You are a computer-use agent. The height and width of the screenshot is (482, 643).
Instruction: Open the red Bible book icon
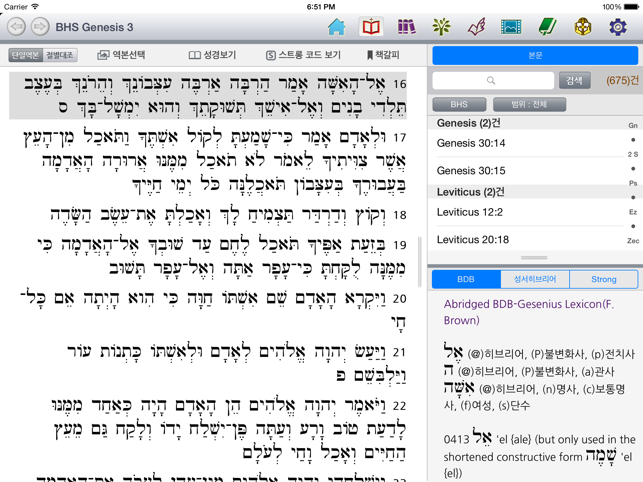(371, 27)
